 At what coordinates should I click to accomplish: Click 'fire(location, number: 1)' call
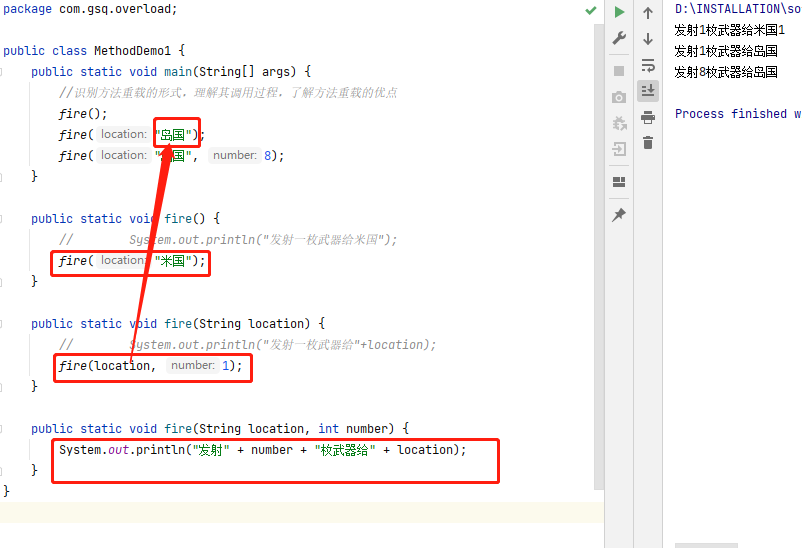tap(150, 365)
